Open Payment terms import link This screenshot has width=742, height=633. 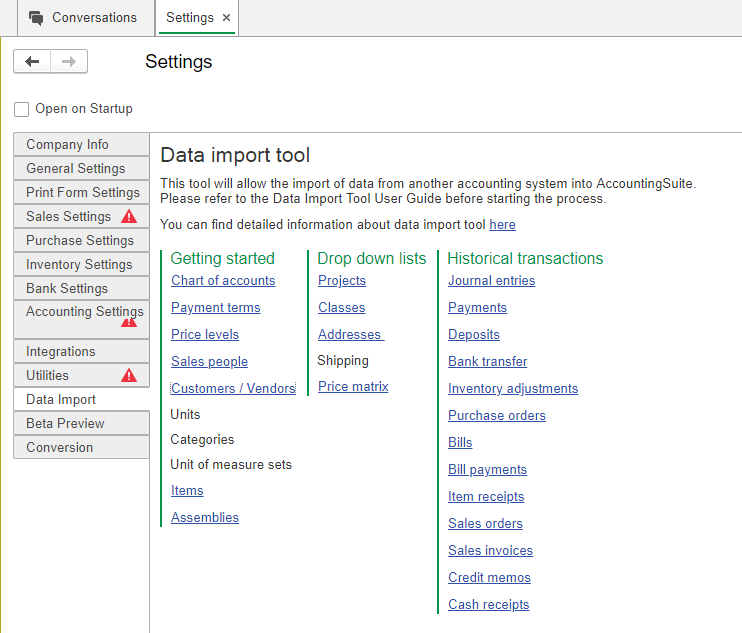[x=215, y=308]
